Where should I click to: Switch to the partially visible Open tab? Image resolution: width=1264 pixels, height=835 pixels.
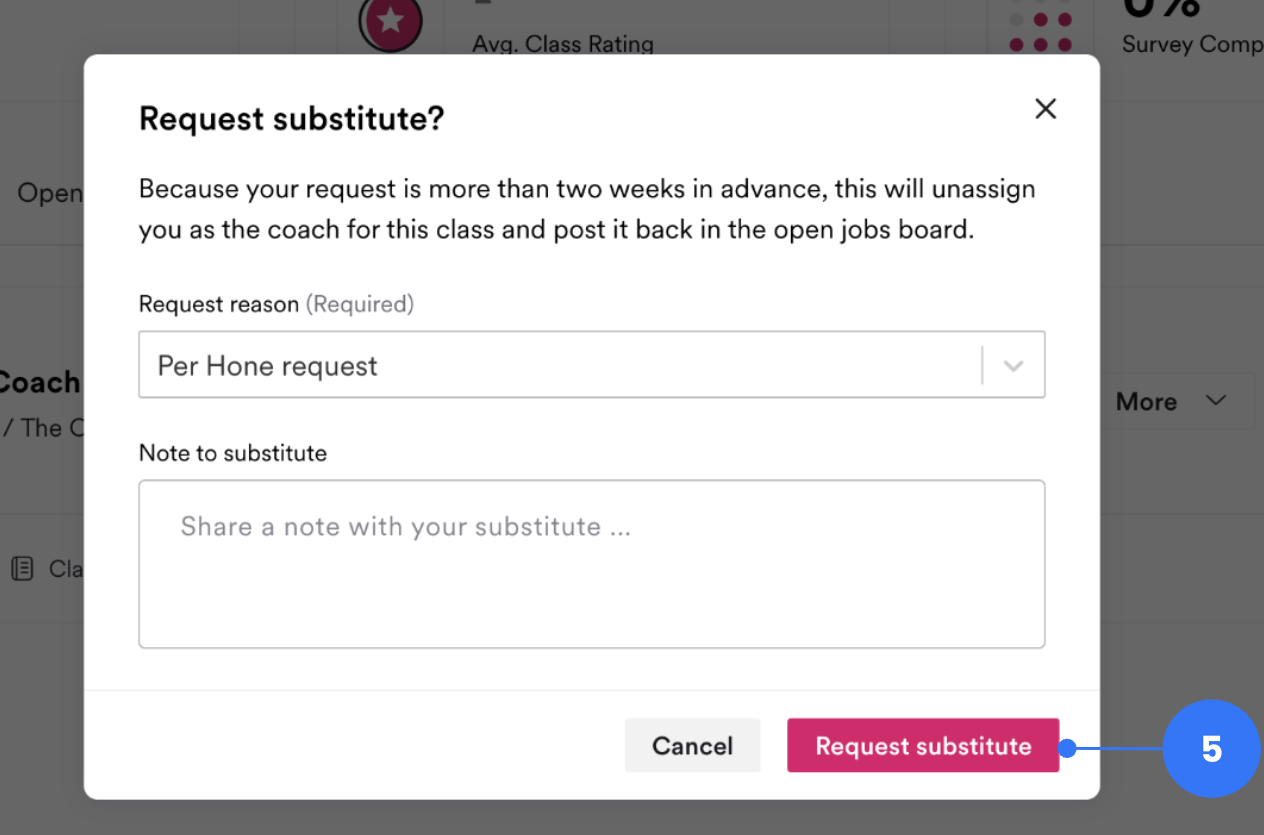(50, 193)
